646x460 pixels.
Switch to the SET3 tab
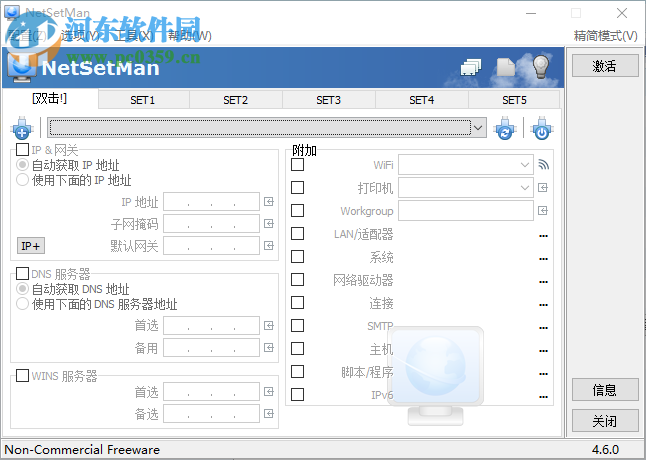coord(329,100)
